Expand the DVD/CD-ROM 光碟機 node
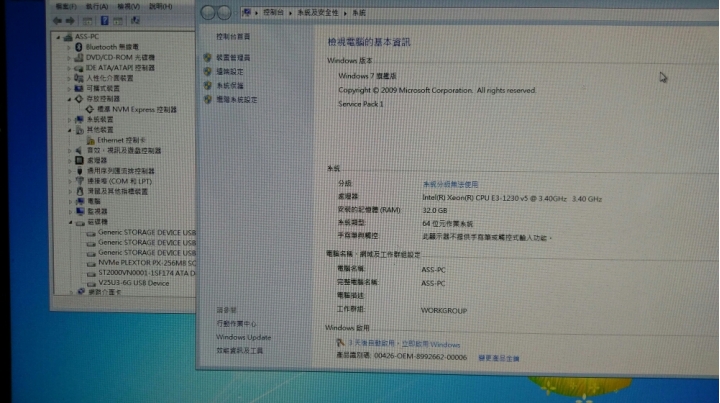The height and width of the screenshot is (403, 720). (x=69, y=58)
